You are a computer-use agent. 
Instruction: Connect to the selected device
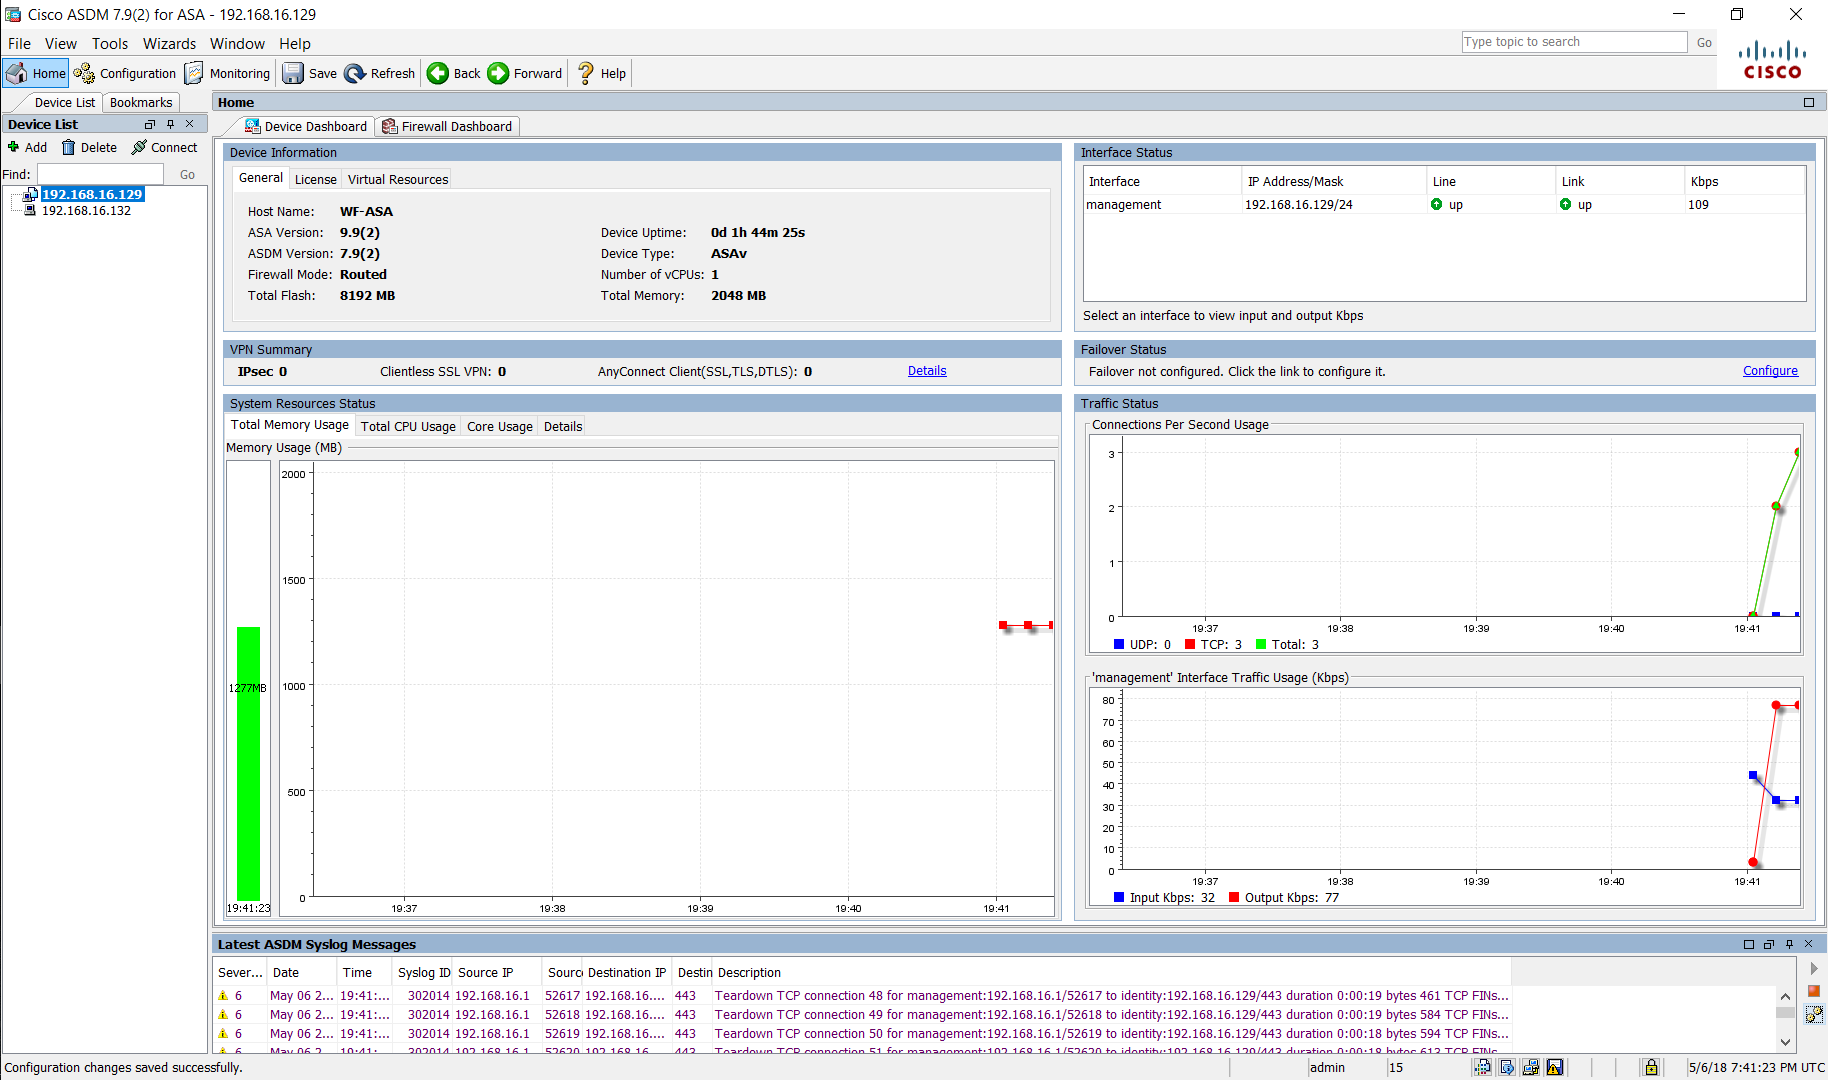(165, 147)
